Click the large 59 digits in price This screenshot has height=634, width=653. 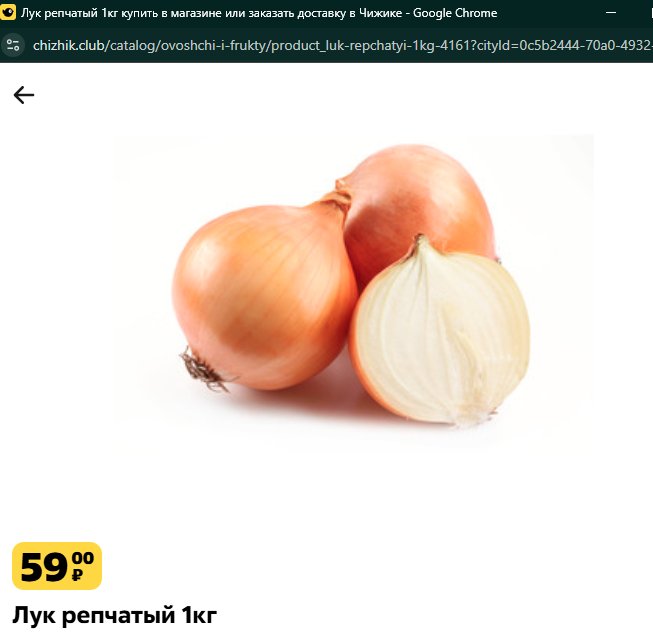[44, 567]
